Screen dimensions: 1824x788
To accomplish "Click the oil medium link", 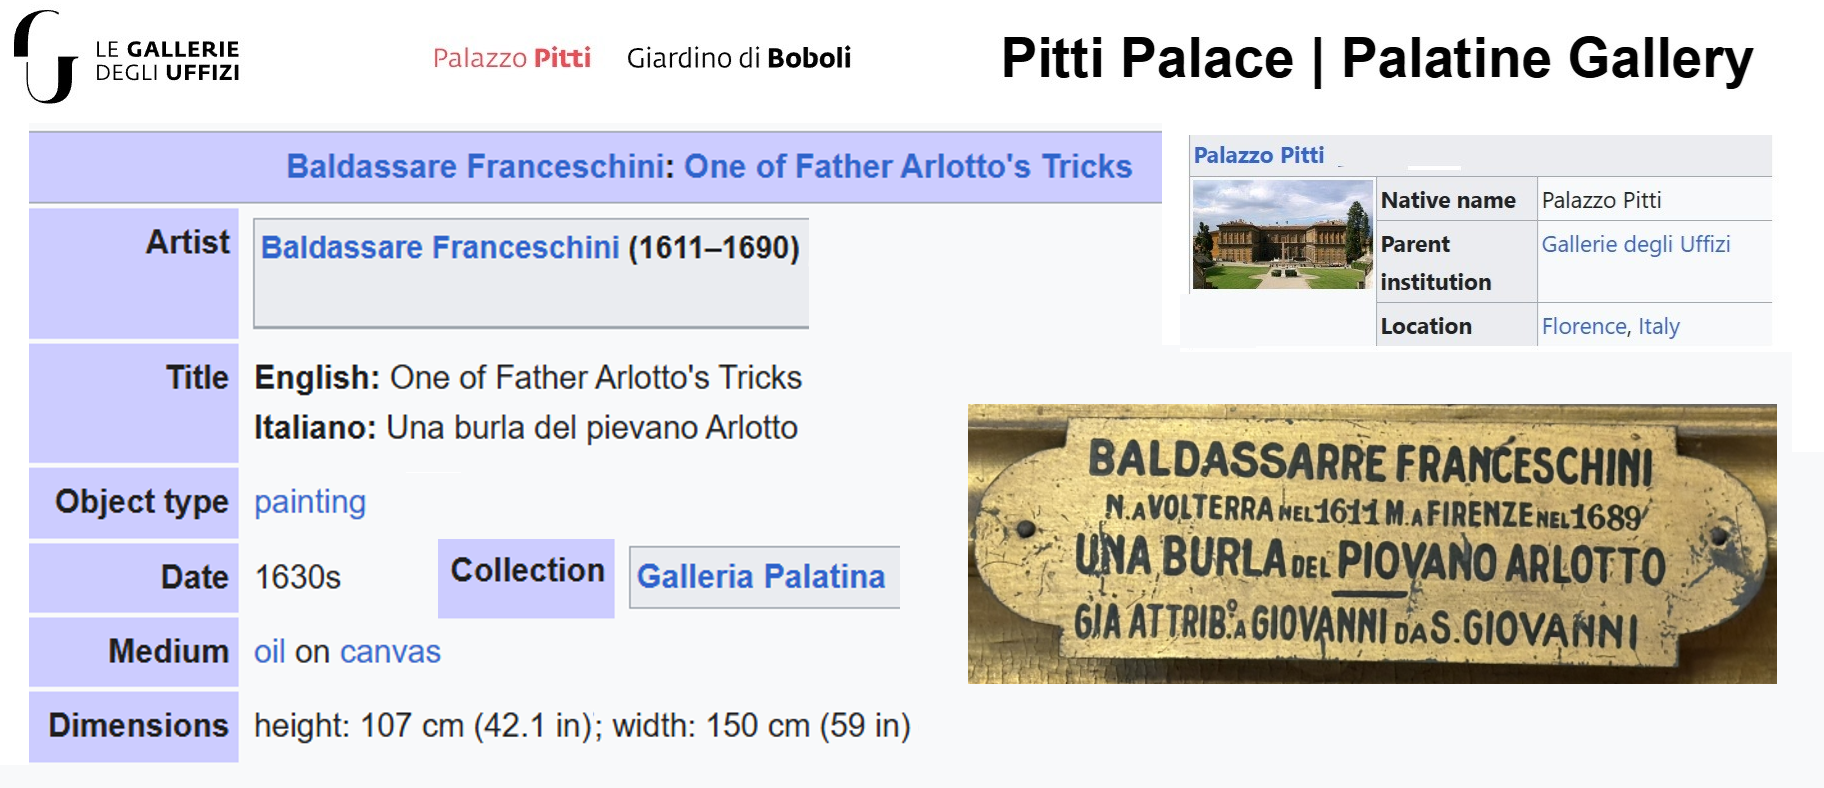I will [x=269, y=652].
